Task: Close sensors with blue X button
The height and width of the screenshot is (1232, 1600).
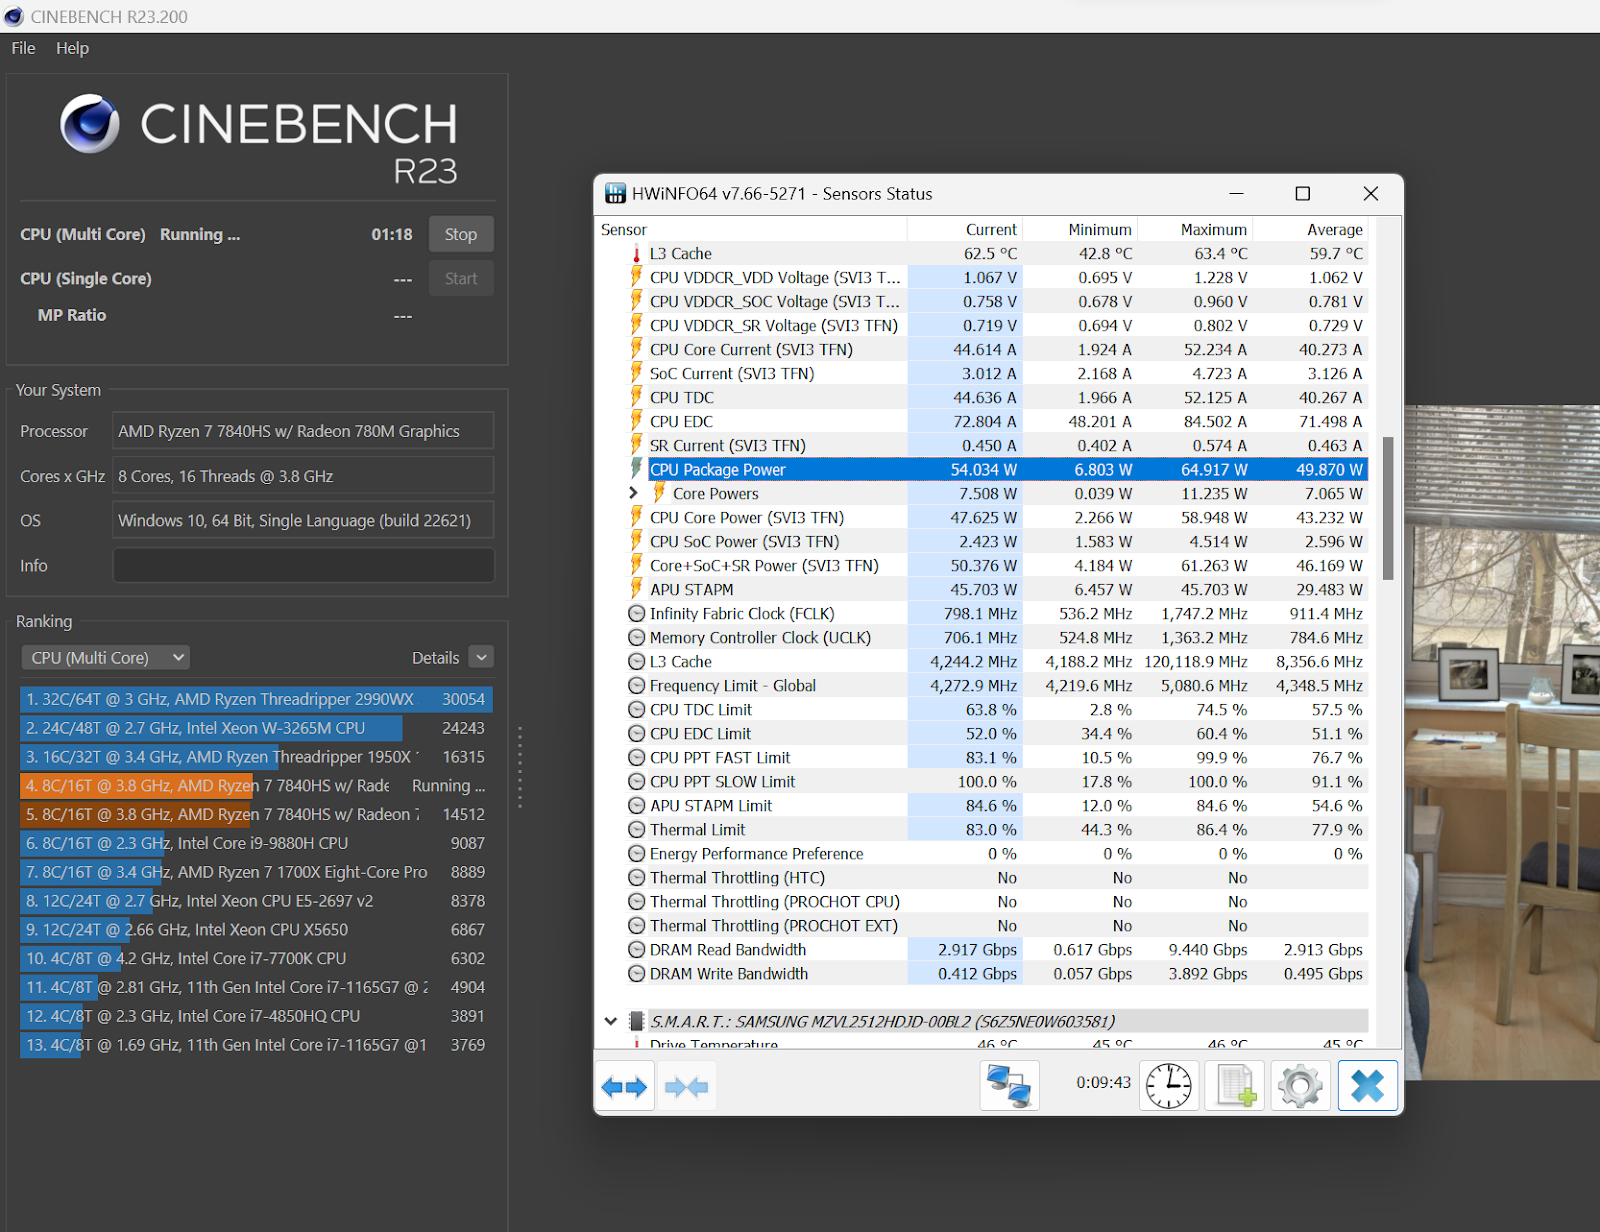Action: pyautogui.click(x=1367, y=1086)
